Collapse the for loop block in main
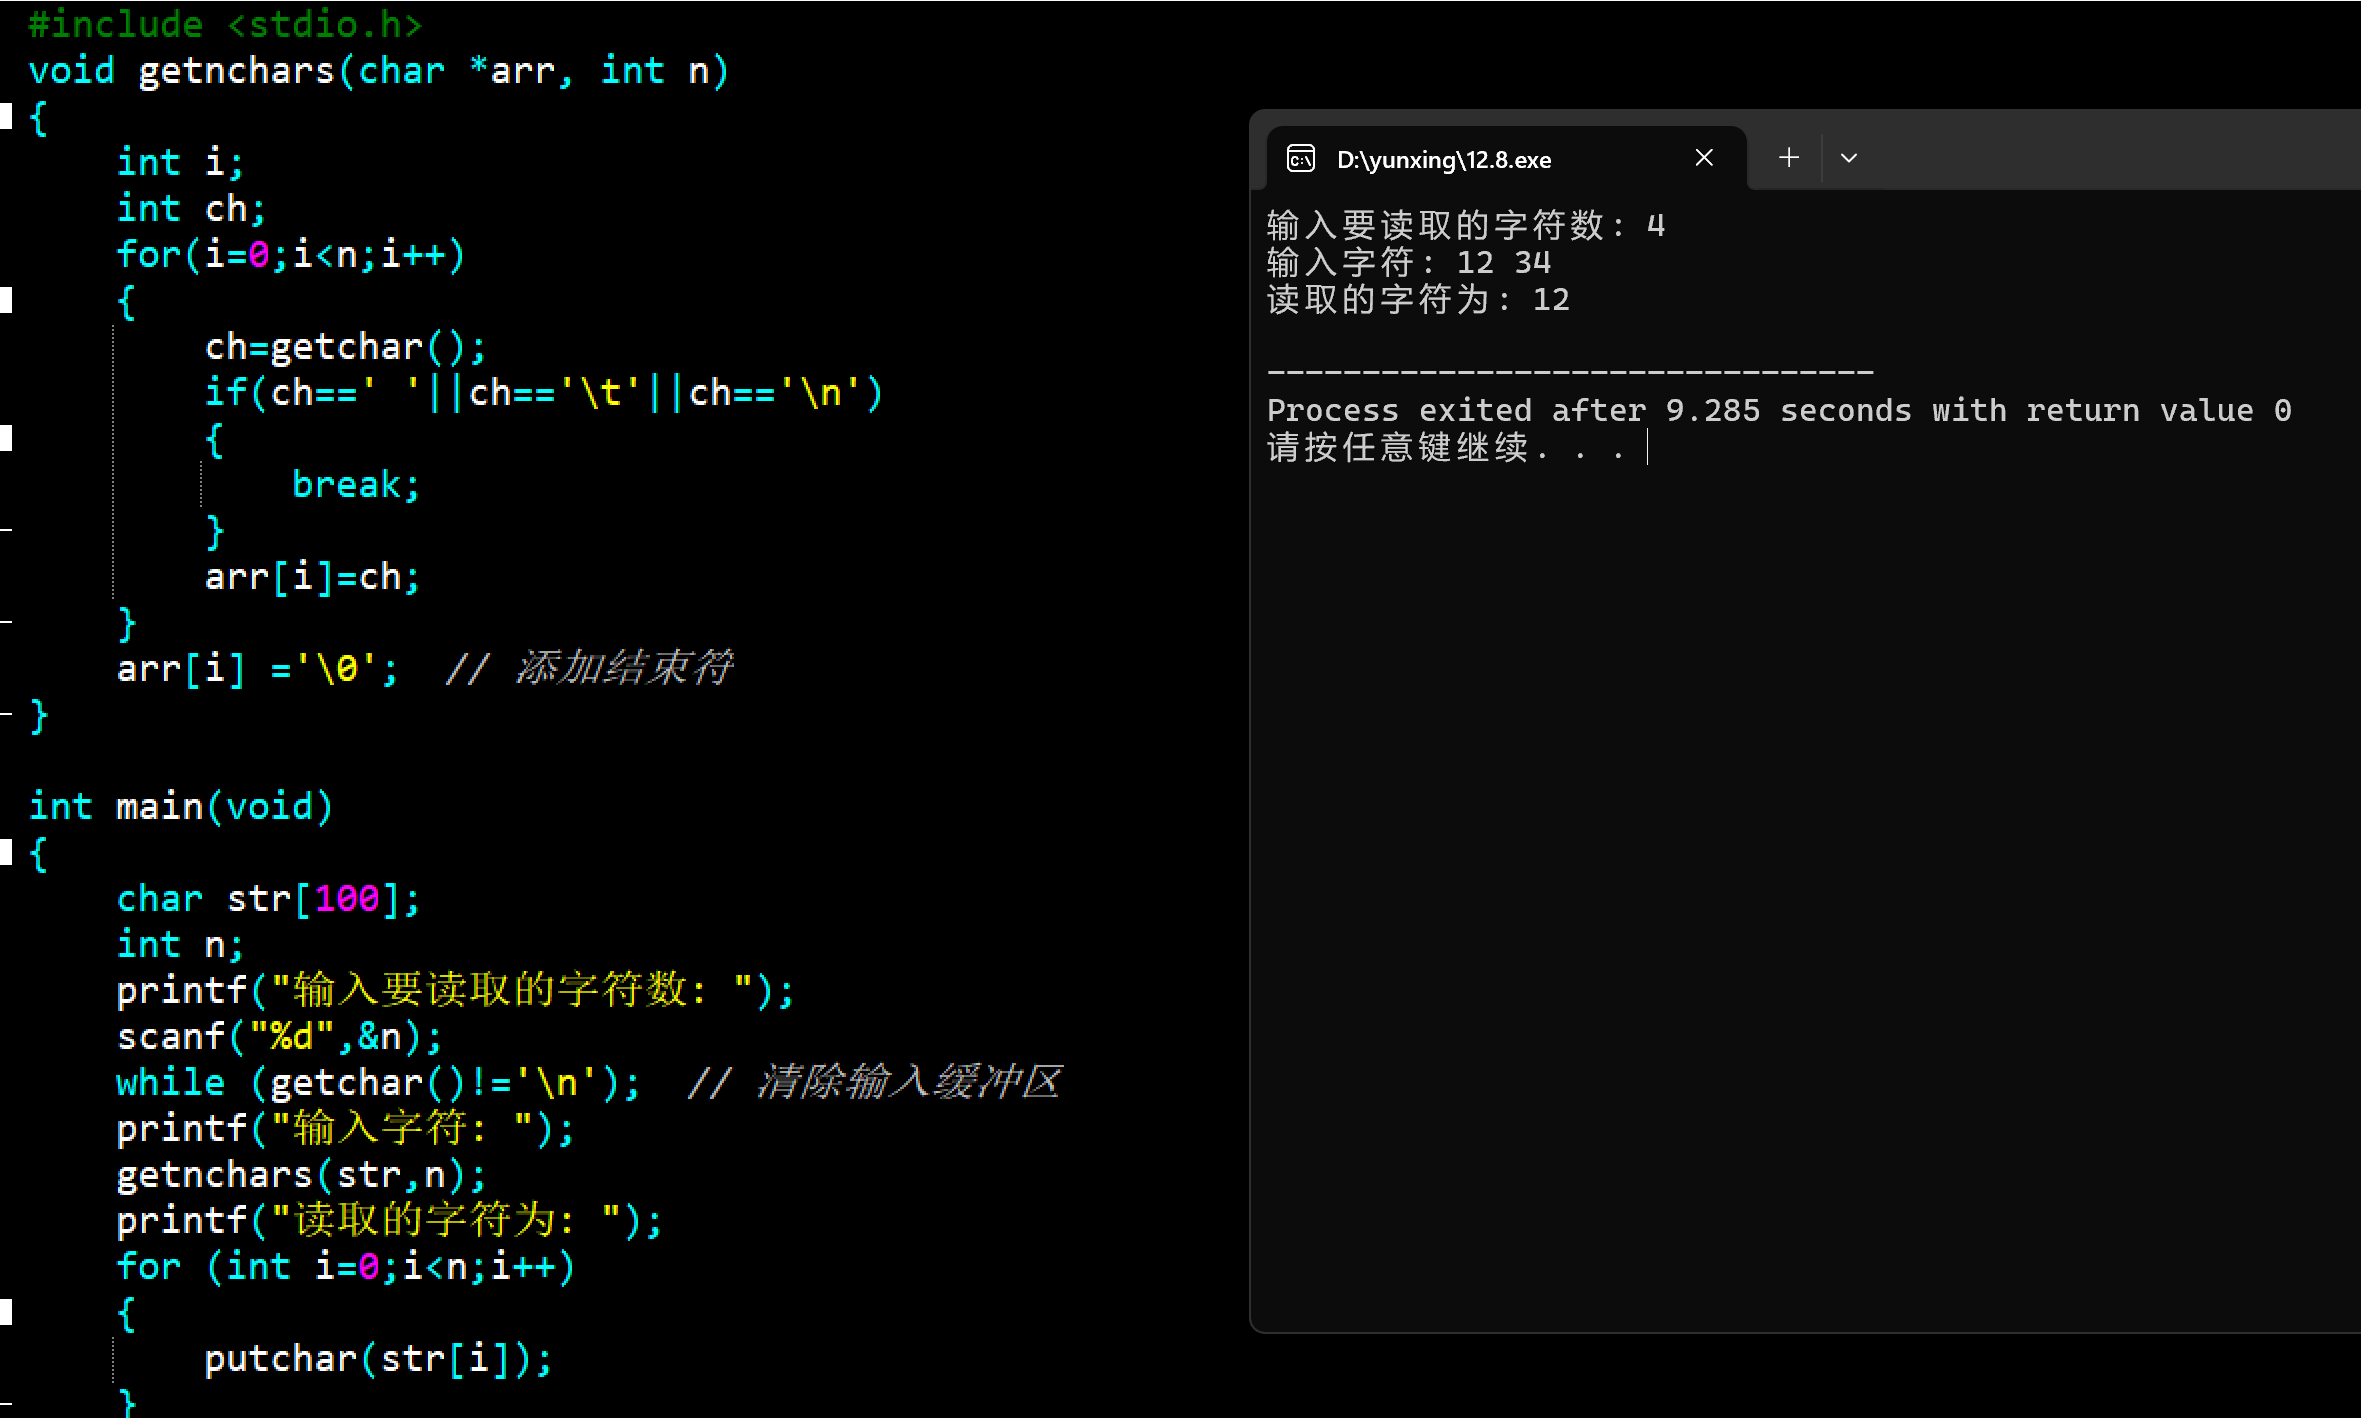This screenshot has width=2361, height=1418. pos(7,1310)
